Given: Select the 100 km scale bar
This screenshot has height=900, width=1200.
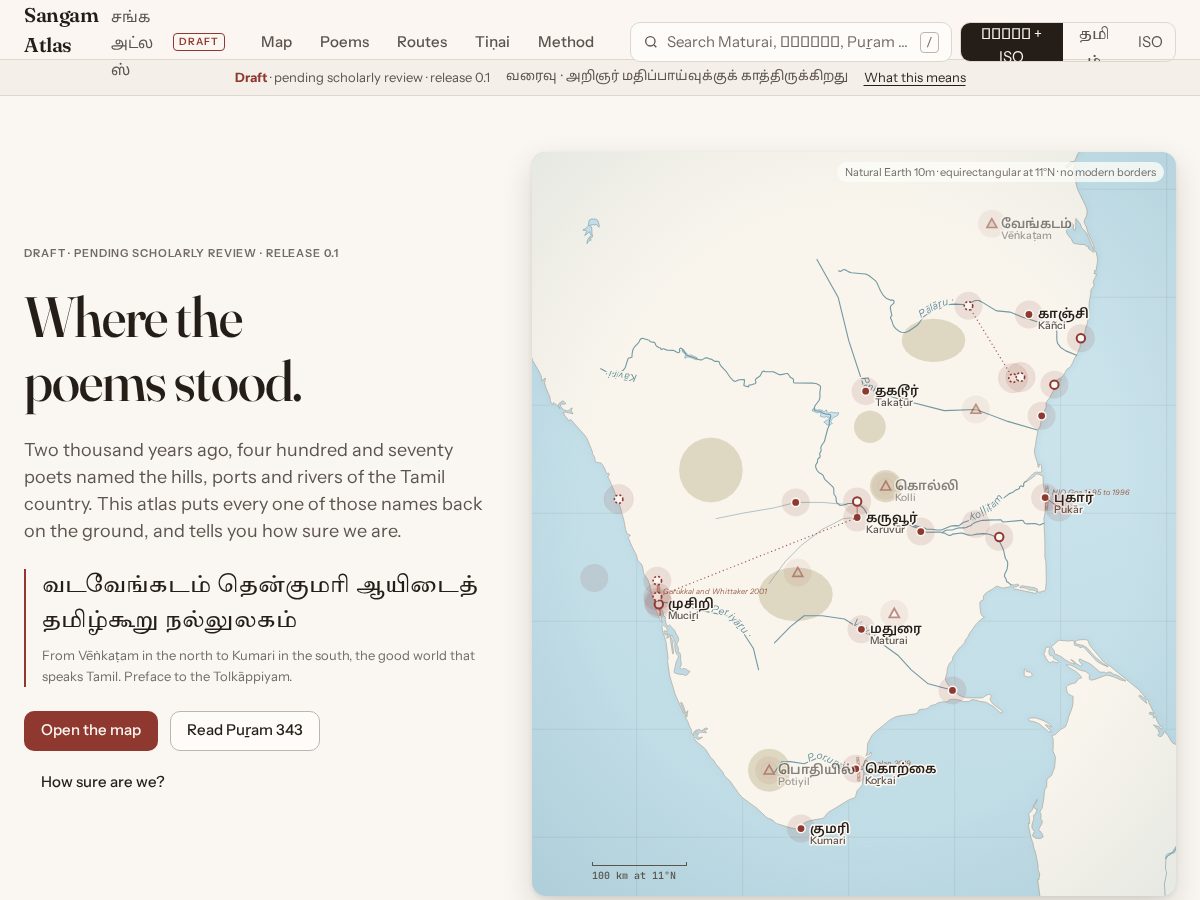Looking at the screenshot, I should click(639, 871).
